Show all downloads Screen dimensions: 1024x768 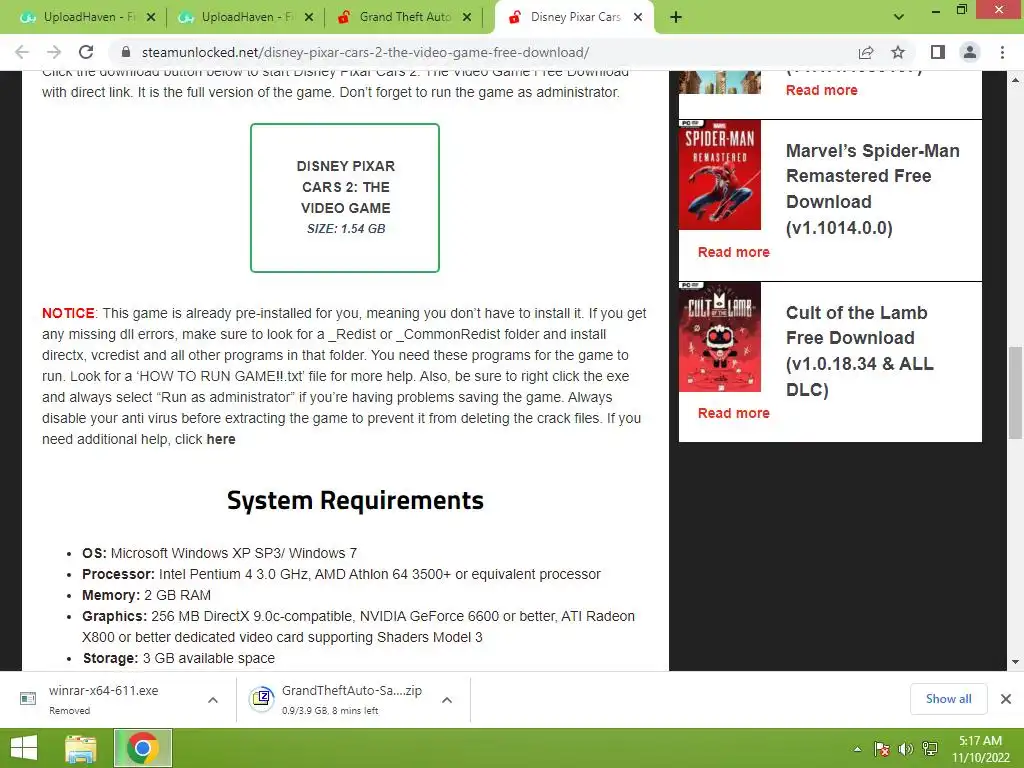click(948, 699)
